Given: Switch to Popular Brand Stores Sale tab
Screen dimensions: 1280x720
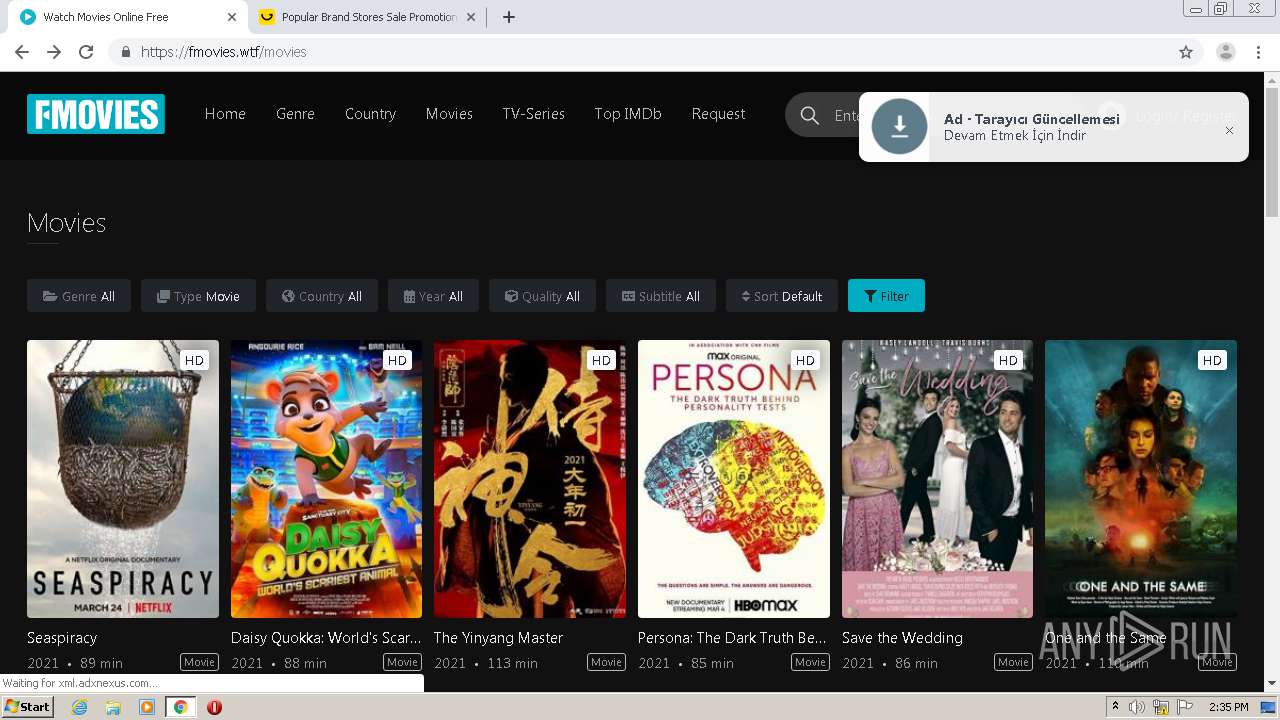Looking at the screenshot, I should (369, 17).
